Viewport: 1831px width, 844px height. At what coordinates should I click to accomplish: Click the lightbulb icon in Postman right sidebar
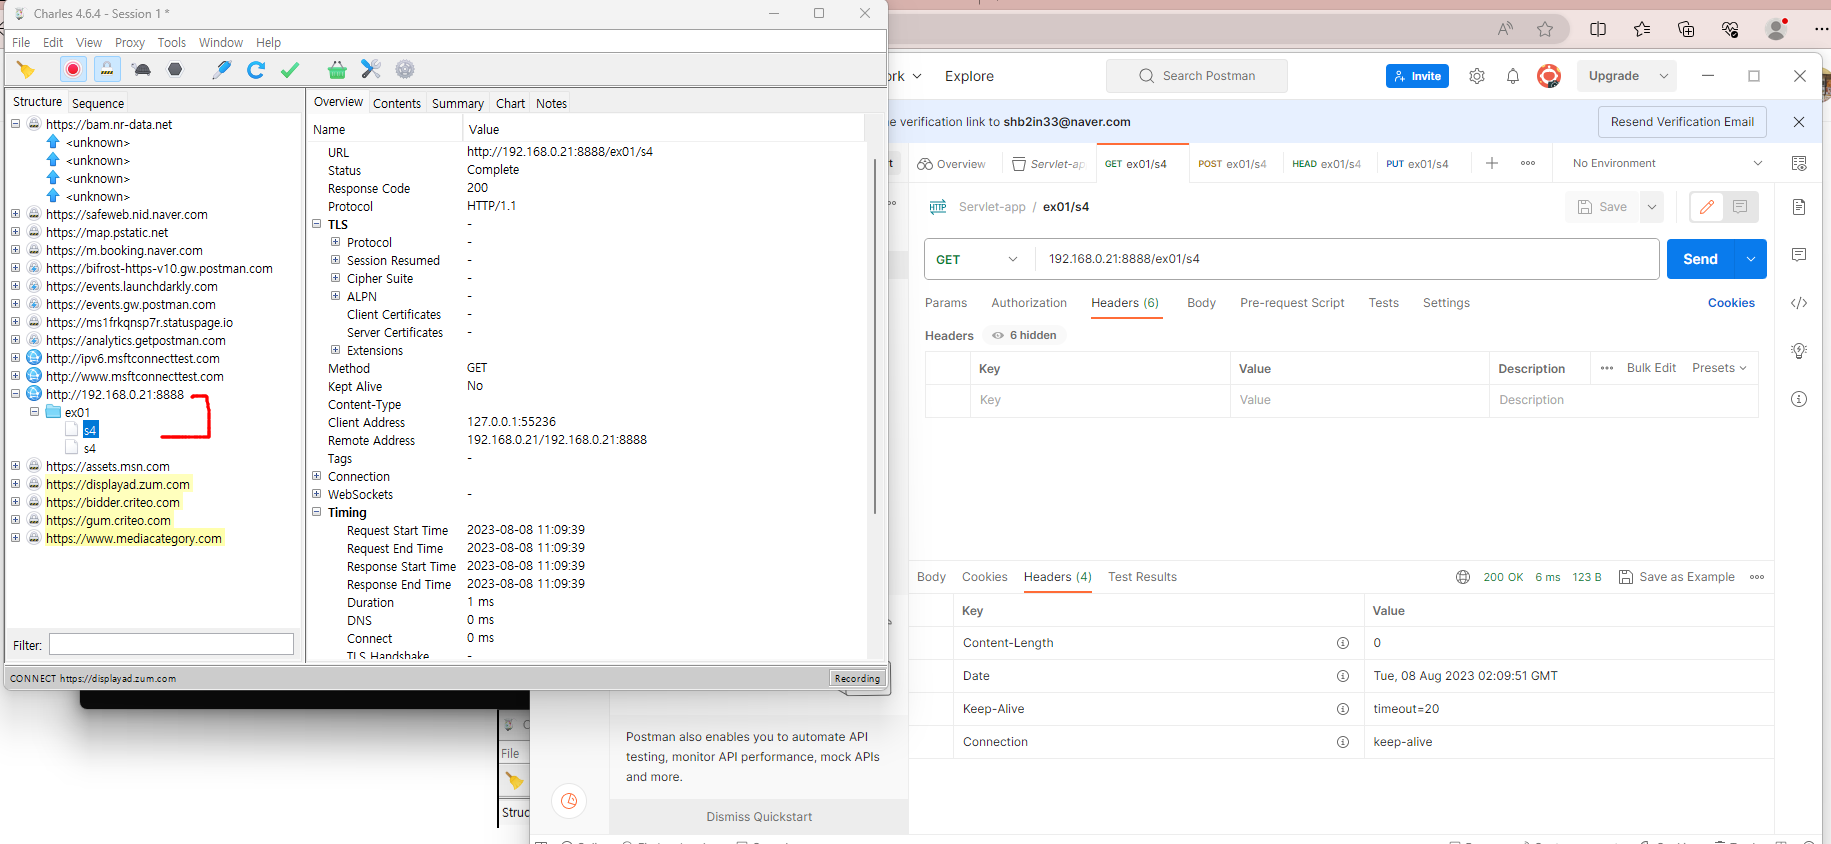coord(1799,351)
